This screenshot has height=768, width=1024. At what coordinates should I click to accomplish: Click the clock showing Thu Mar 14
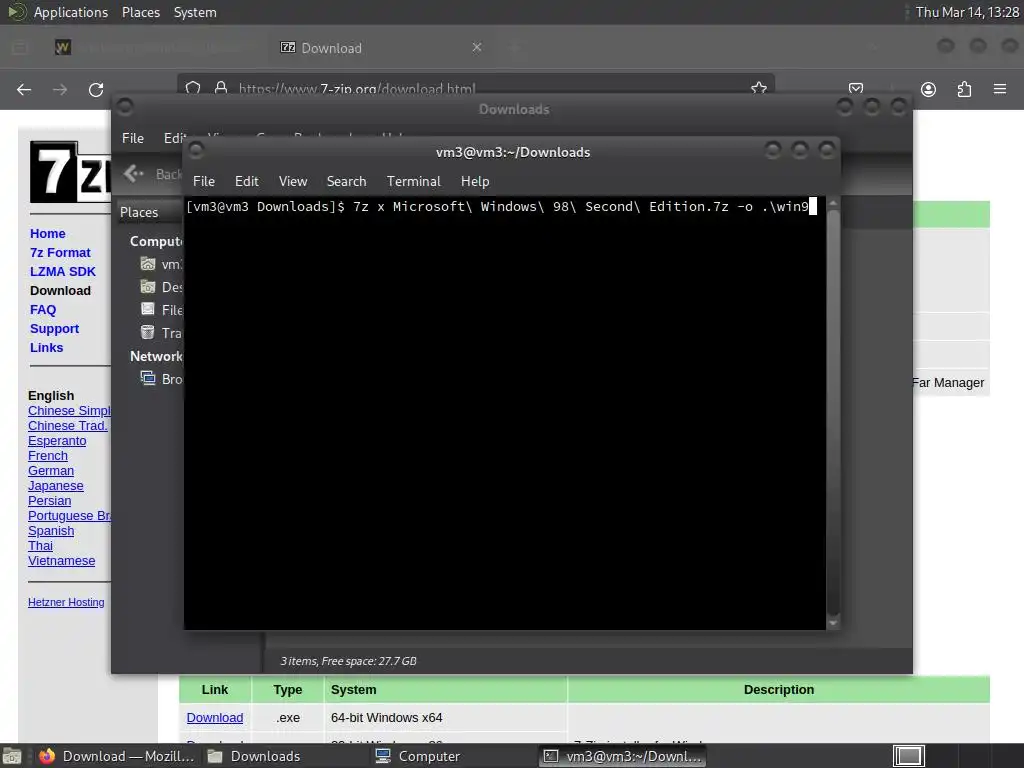point(967,12)
